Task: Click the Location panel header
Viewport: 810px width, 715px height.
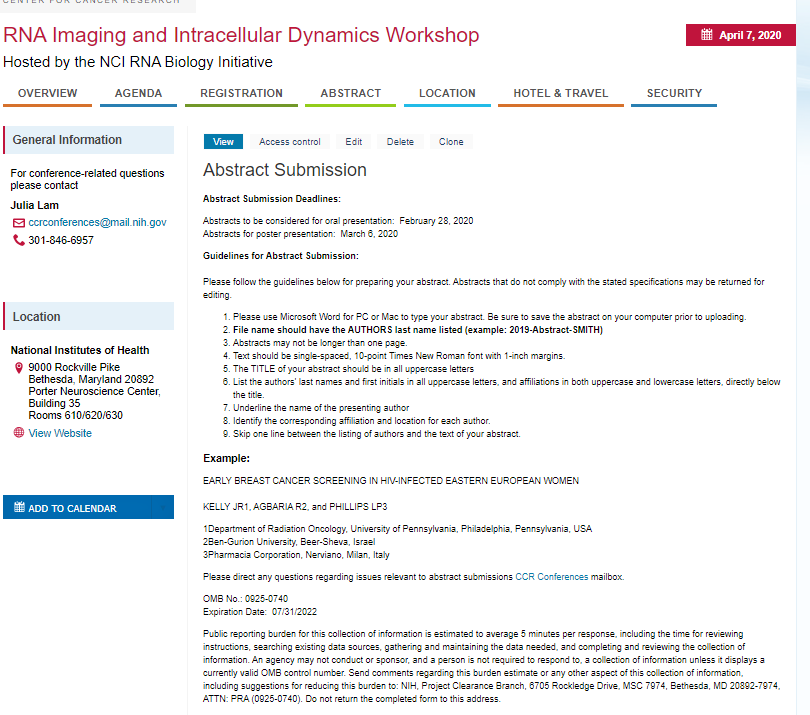Action: click(88, 316)
